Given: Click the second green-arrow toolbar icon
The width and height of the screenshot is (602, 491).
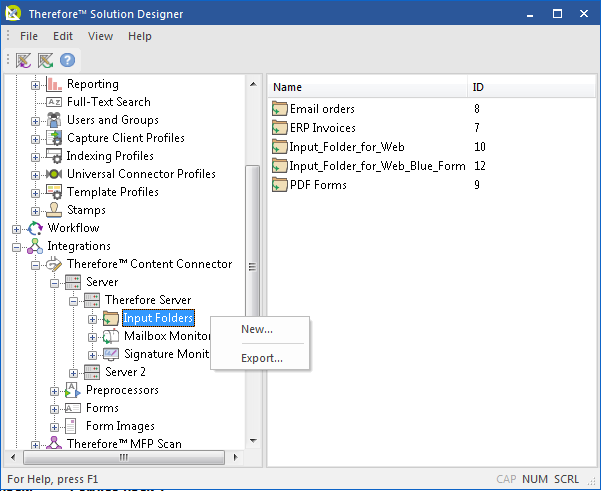Looking at the screenshot, I should [45, 60].
